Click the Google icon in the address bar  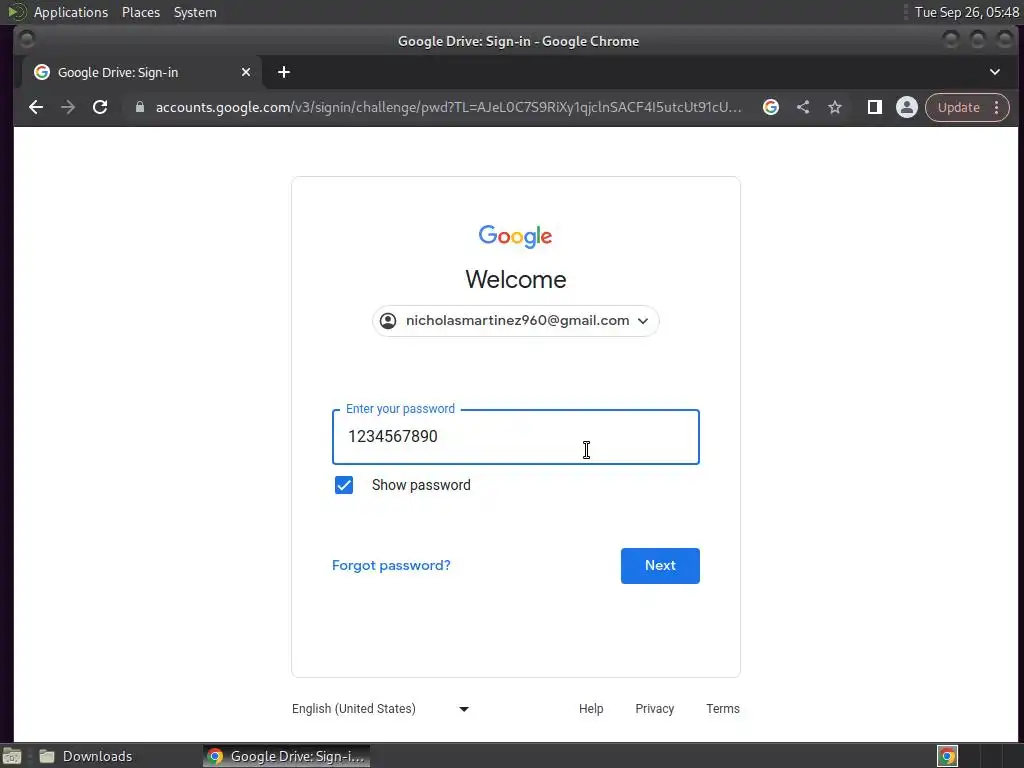(x=771, y=107)
